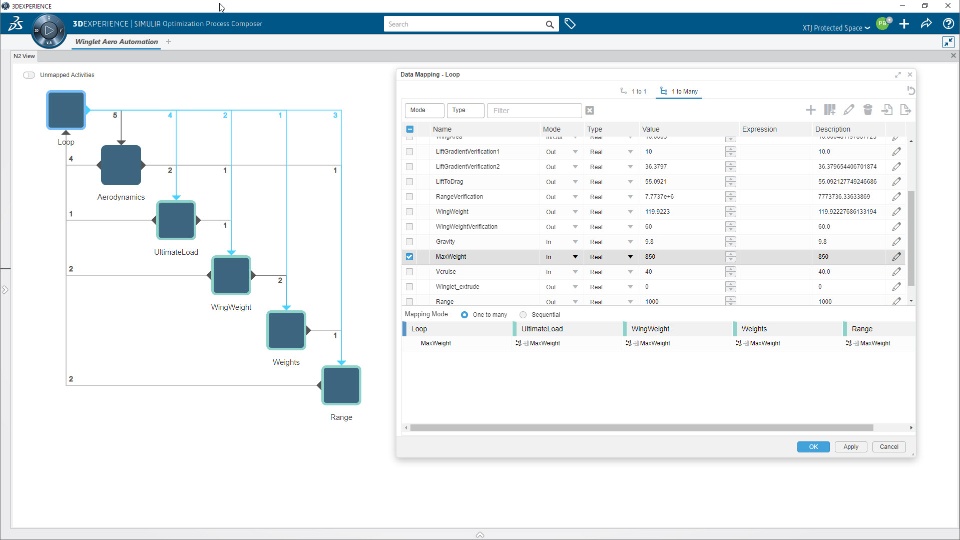Click the edit pencil on MaxWeight row
960x540 pixels.
coord(896,257)
